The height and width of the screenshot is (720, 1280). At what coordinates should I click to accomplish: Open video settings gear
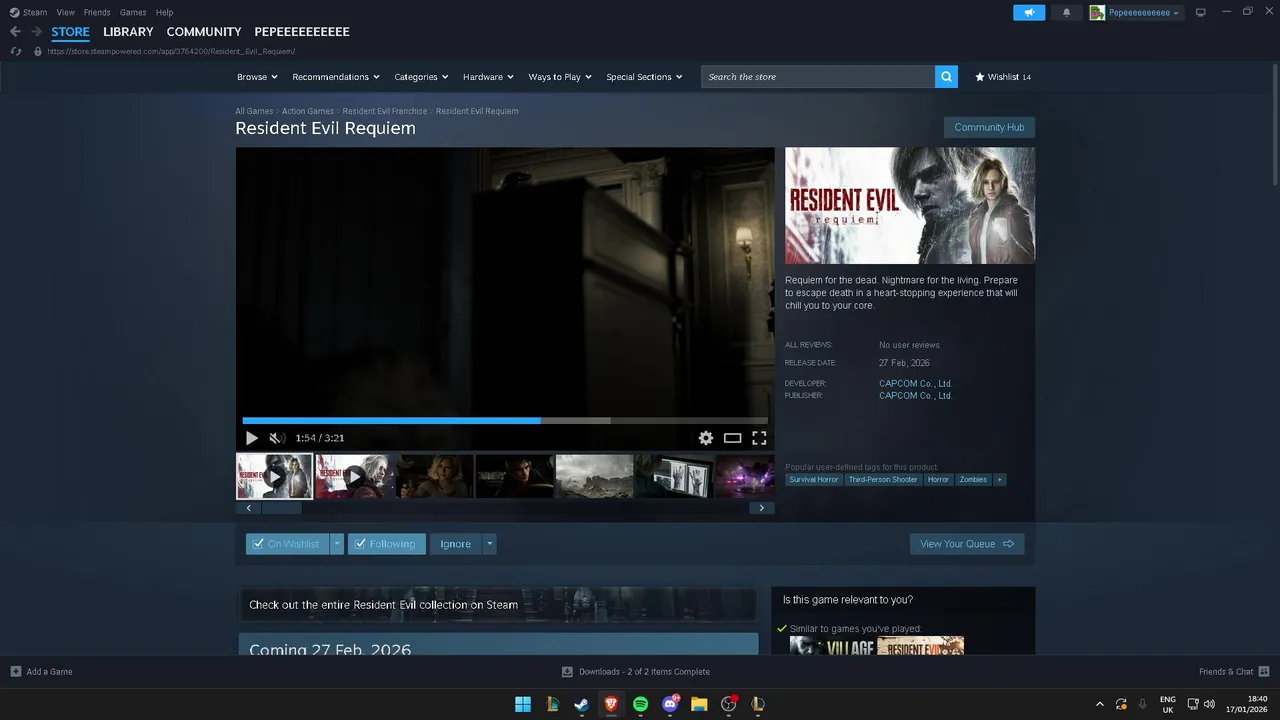tap(706, 438)
